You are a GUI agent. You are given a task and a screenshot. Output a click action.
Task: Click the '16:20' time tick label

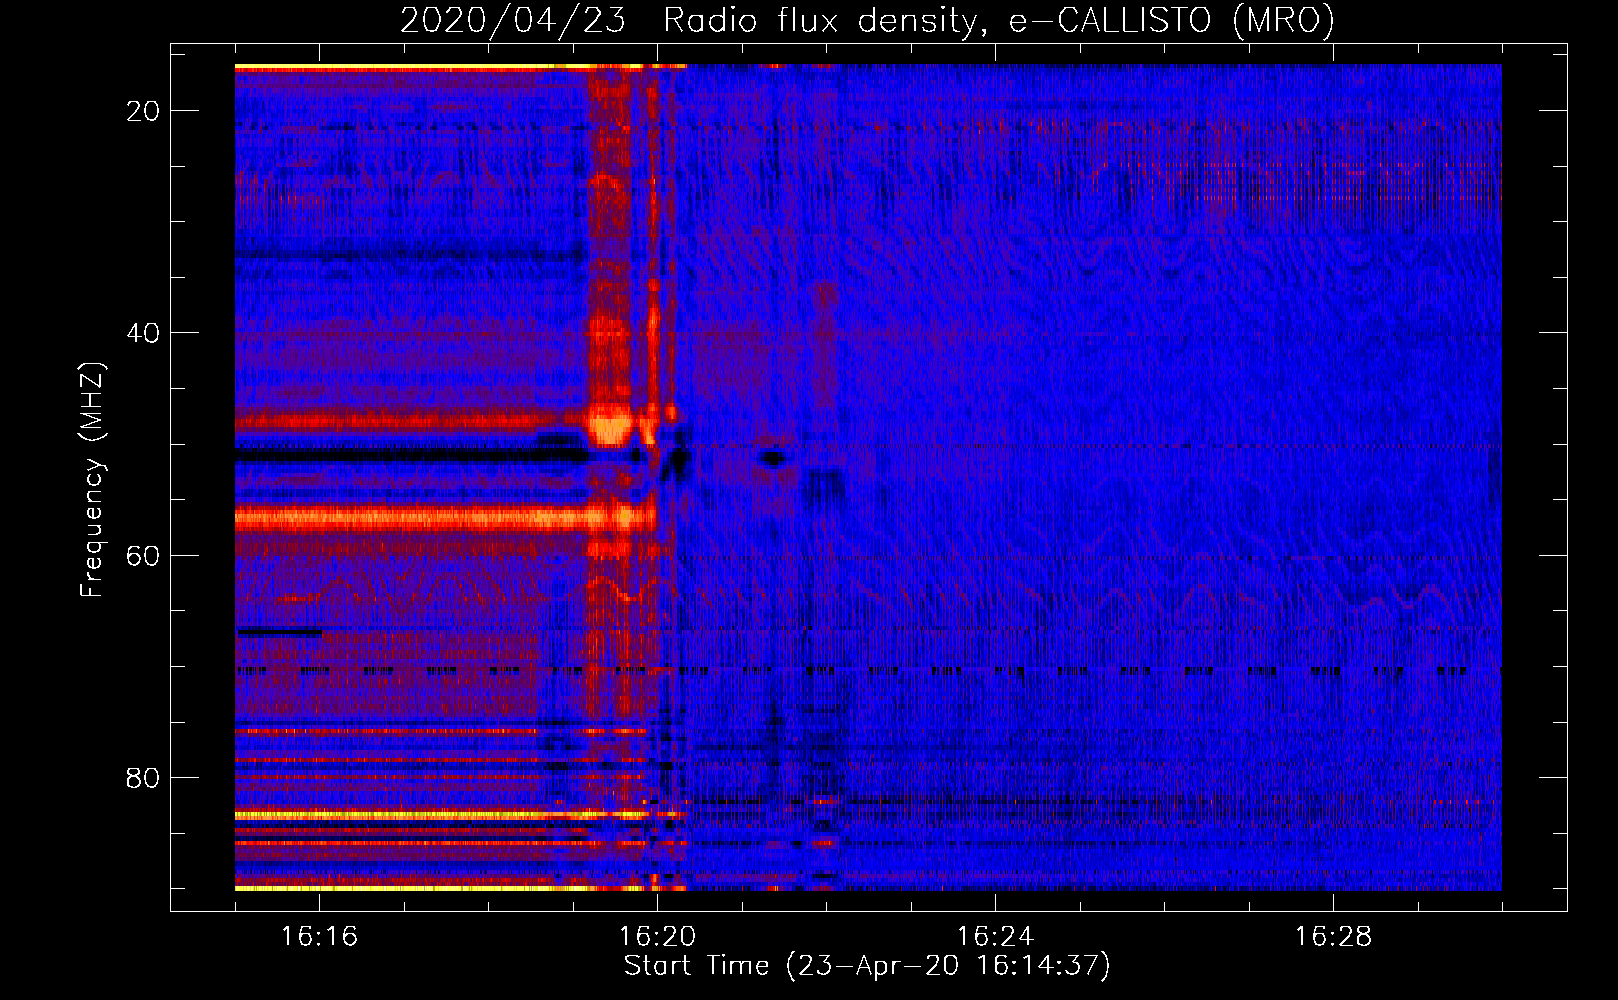point(657,936)
